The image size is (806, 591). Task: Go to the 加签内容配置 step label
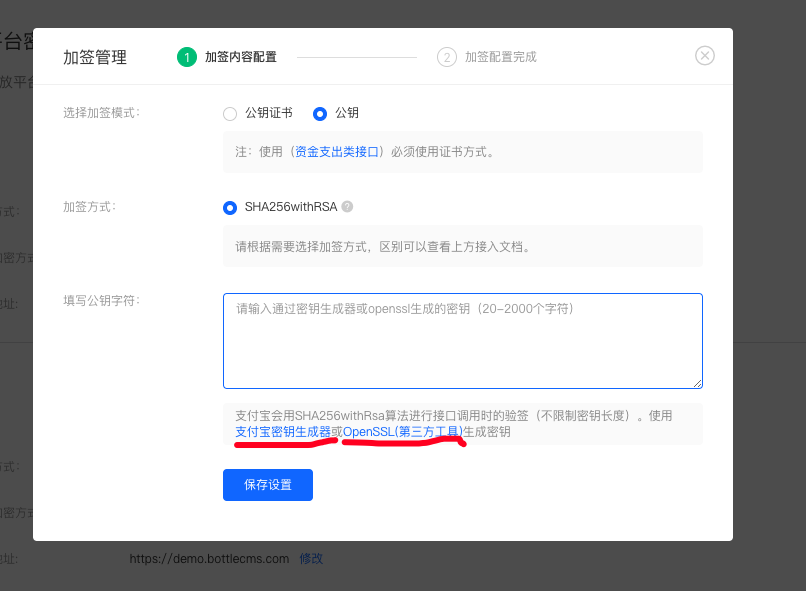240,57
